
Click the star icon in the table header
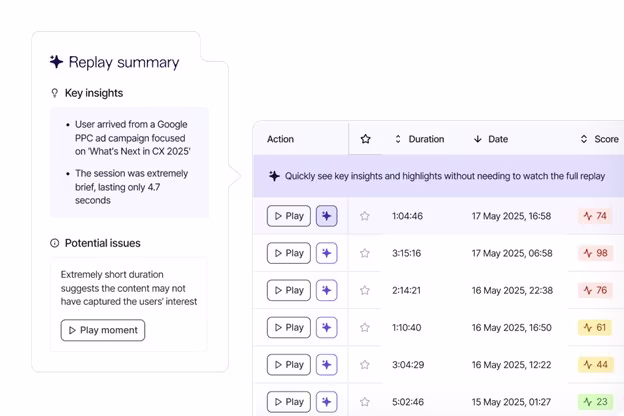pos(365,139)
